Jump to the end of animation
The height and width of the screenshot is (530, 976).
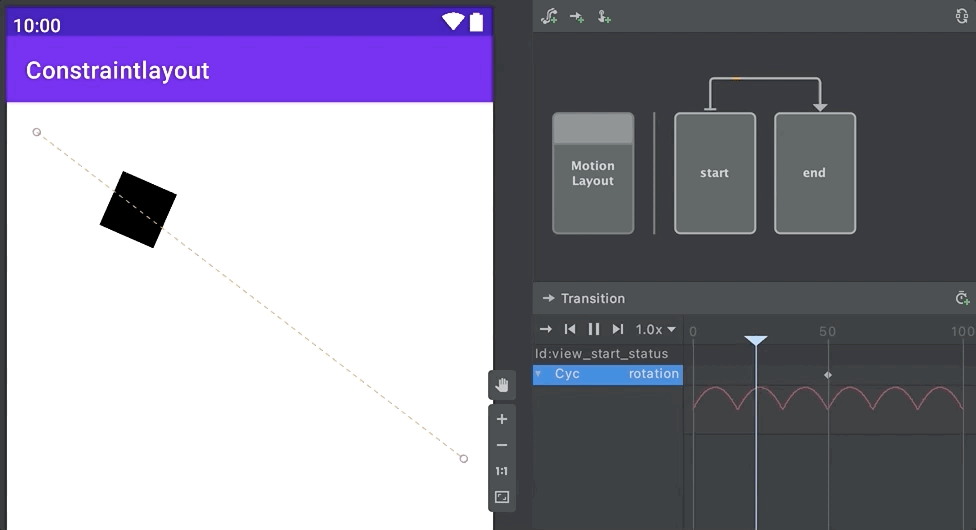tap(617, 329)
